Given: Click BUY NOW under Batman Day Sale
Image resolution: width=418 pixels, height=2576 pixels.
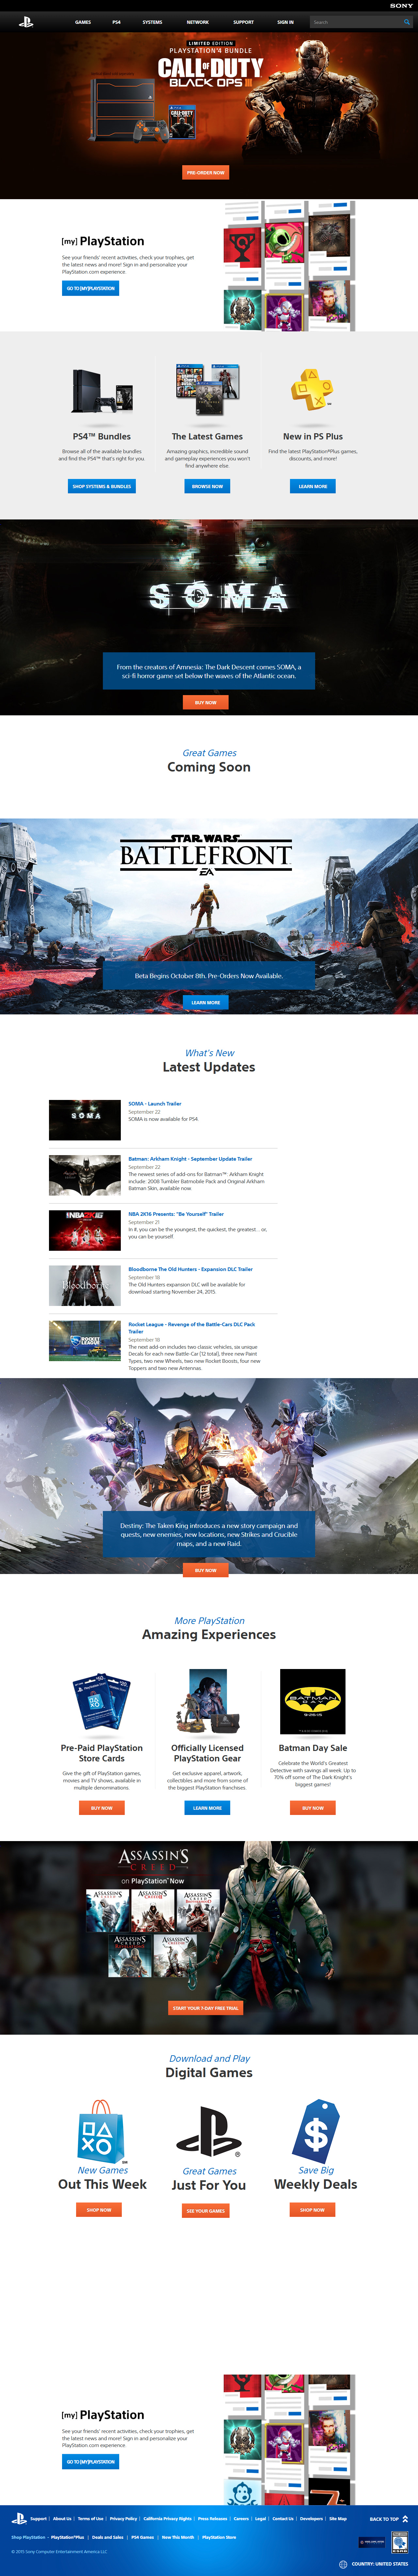Looking at the screenshot, I should pos(313,1808).
